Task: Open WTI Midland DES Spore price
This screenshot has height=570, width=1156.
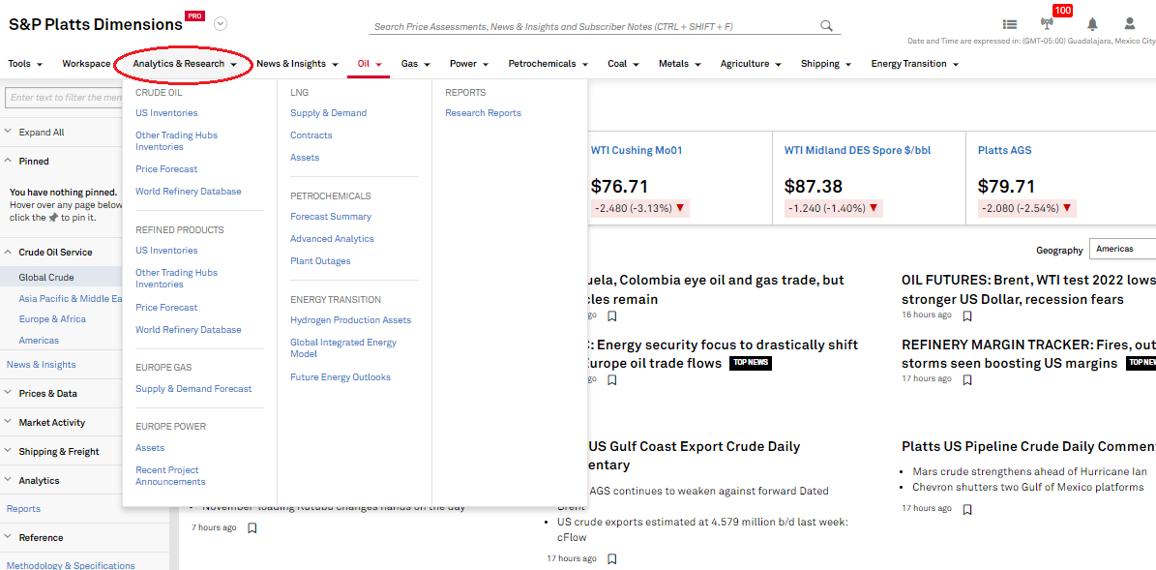Action: tap(857, 150)
